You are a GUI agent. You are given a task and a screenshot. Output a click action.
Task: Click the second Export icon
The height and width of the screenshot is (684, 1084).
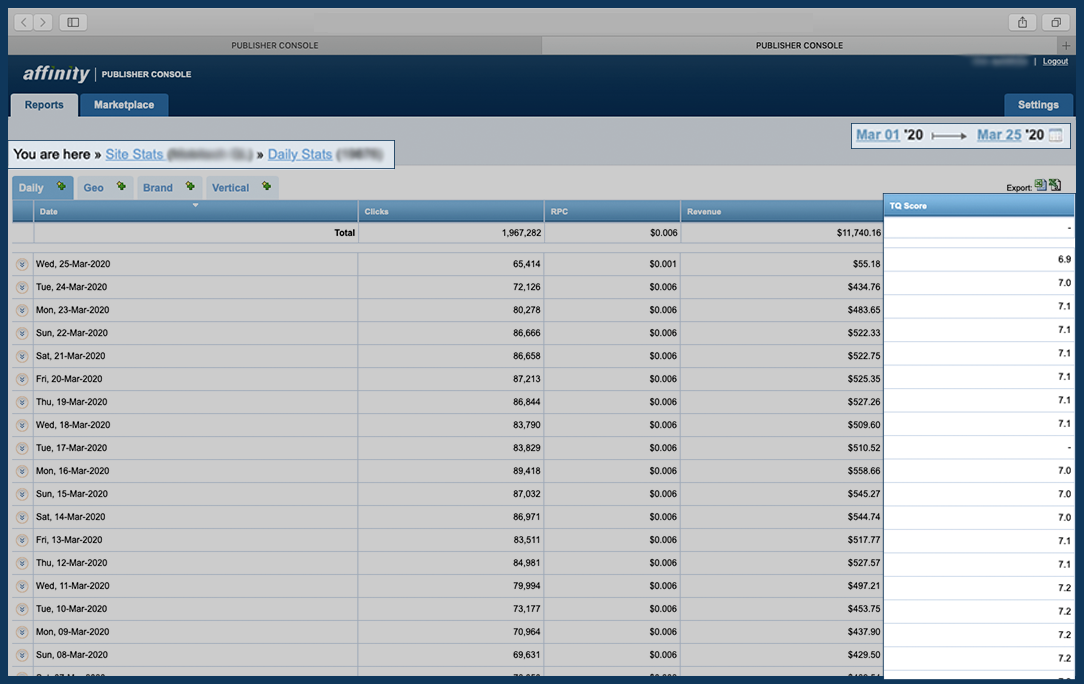[x=1055, y=185]
